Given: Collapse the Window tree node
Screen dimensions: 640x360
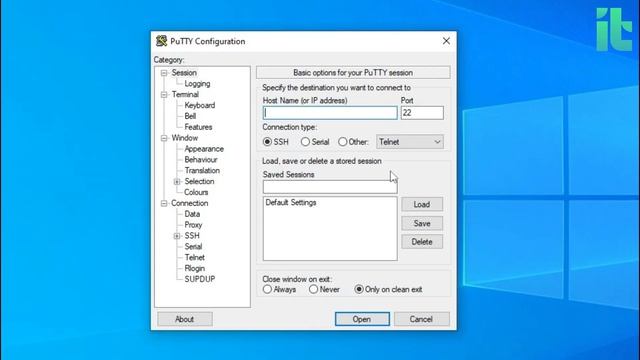Looking at the screenshot, I should click(x=164, y=138).
